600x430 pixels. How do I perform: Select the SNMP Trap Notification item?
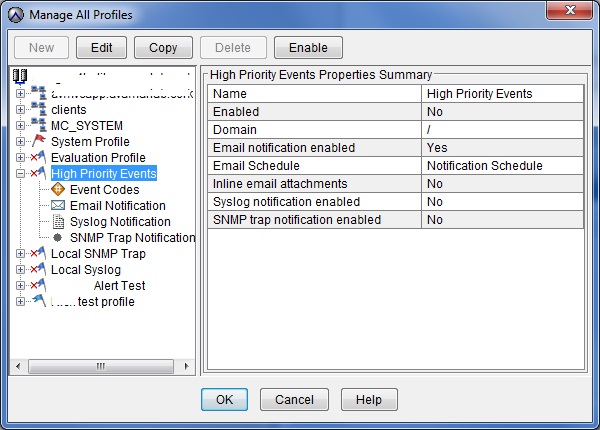click(x=132, y=238)
